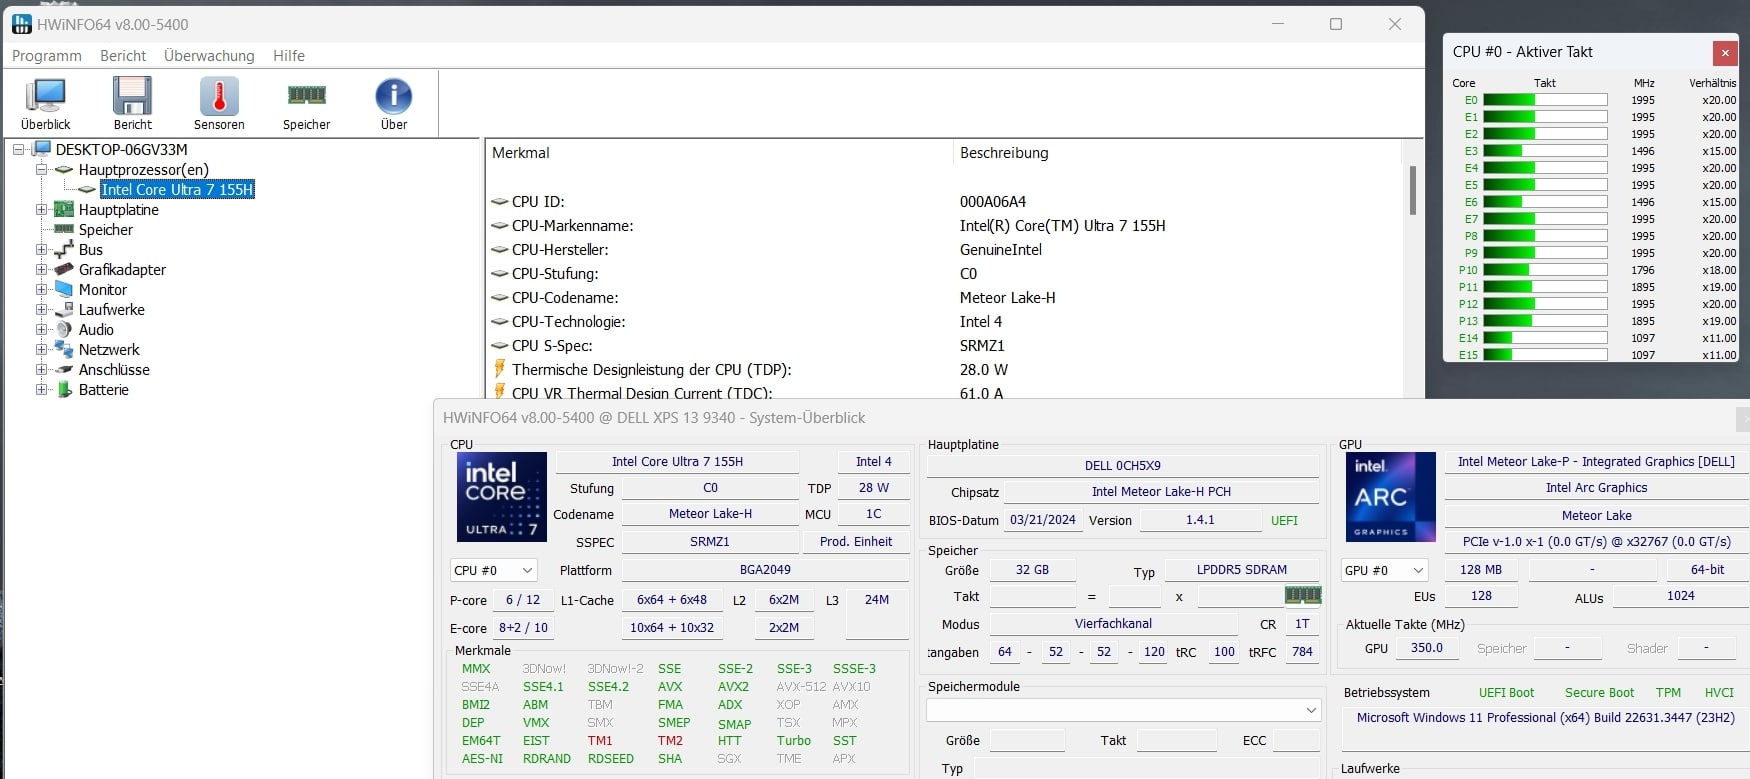
Task: Open the Programm menu
Action: tap(46, 56)
